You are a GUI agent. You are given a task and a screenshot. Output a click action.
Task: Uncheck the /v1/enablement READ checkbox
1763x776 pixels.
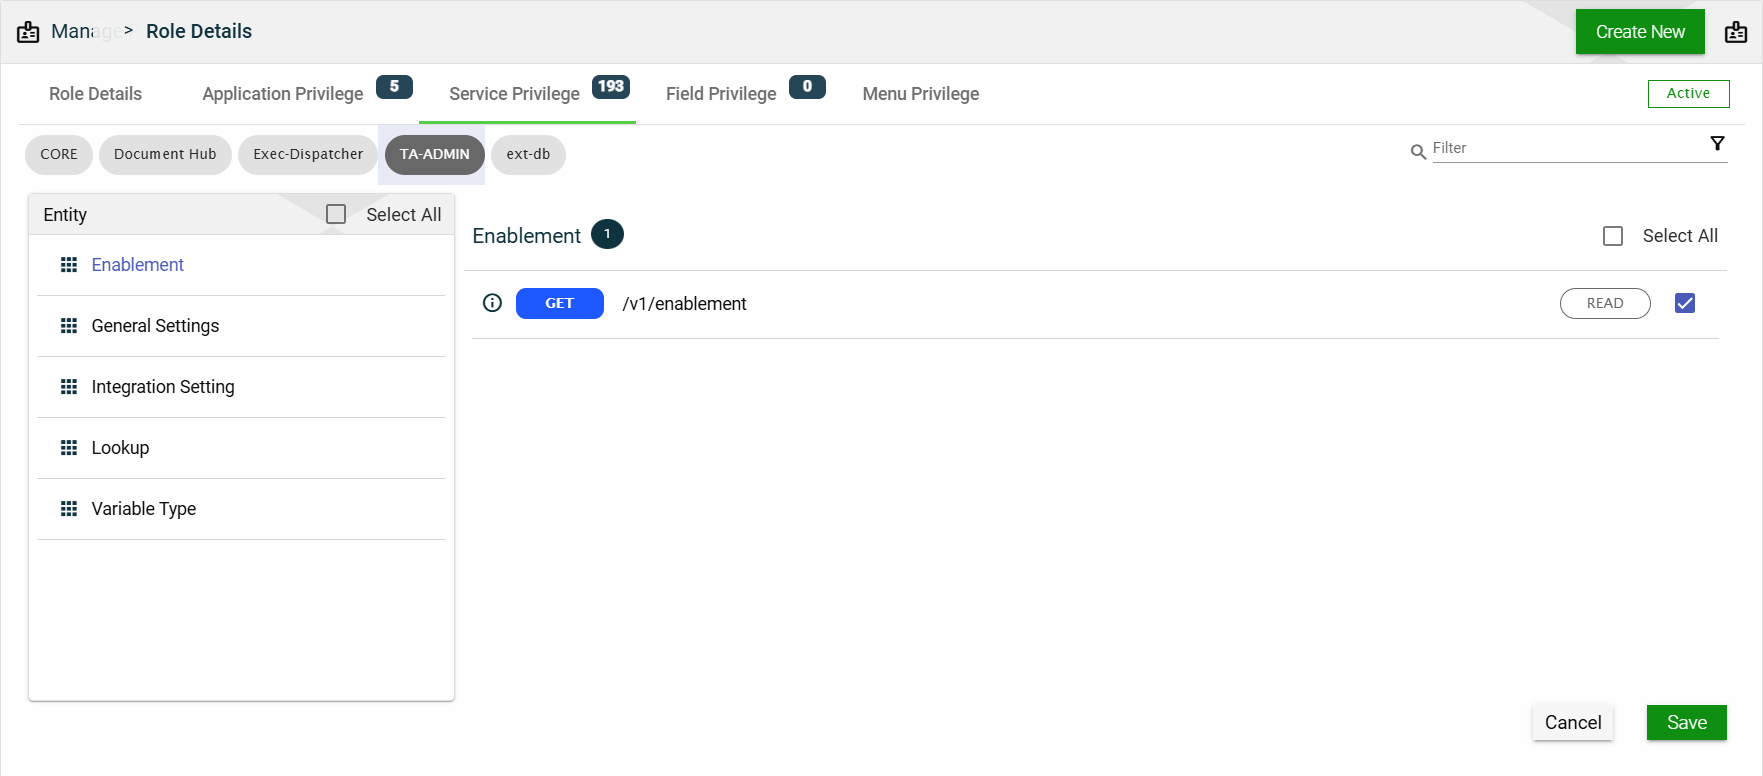(x=1685, y=303)
